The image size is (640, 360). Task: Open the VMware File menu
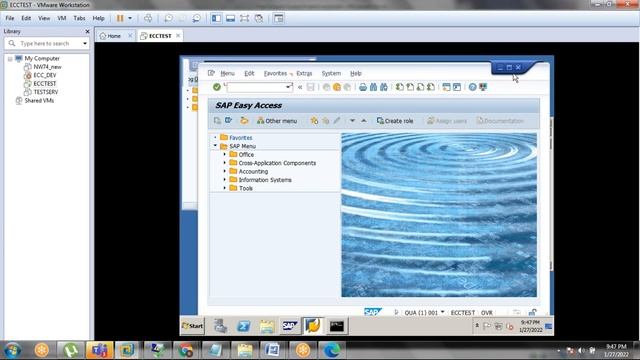pyautogui.click(x=10, y=18)
